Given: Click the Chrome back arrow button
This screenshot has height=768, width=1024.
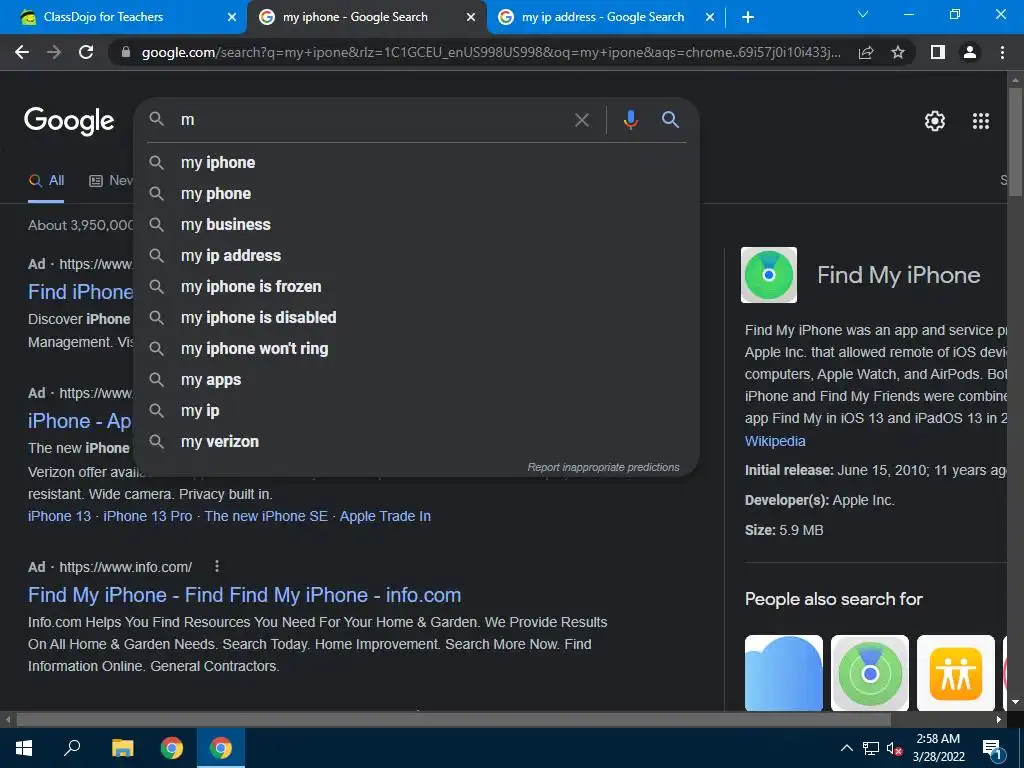Looking at the screenshot, I should pyautogui.click(x=22, y=52).
